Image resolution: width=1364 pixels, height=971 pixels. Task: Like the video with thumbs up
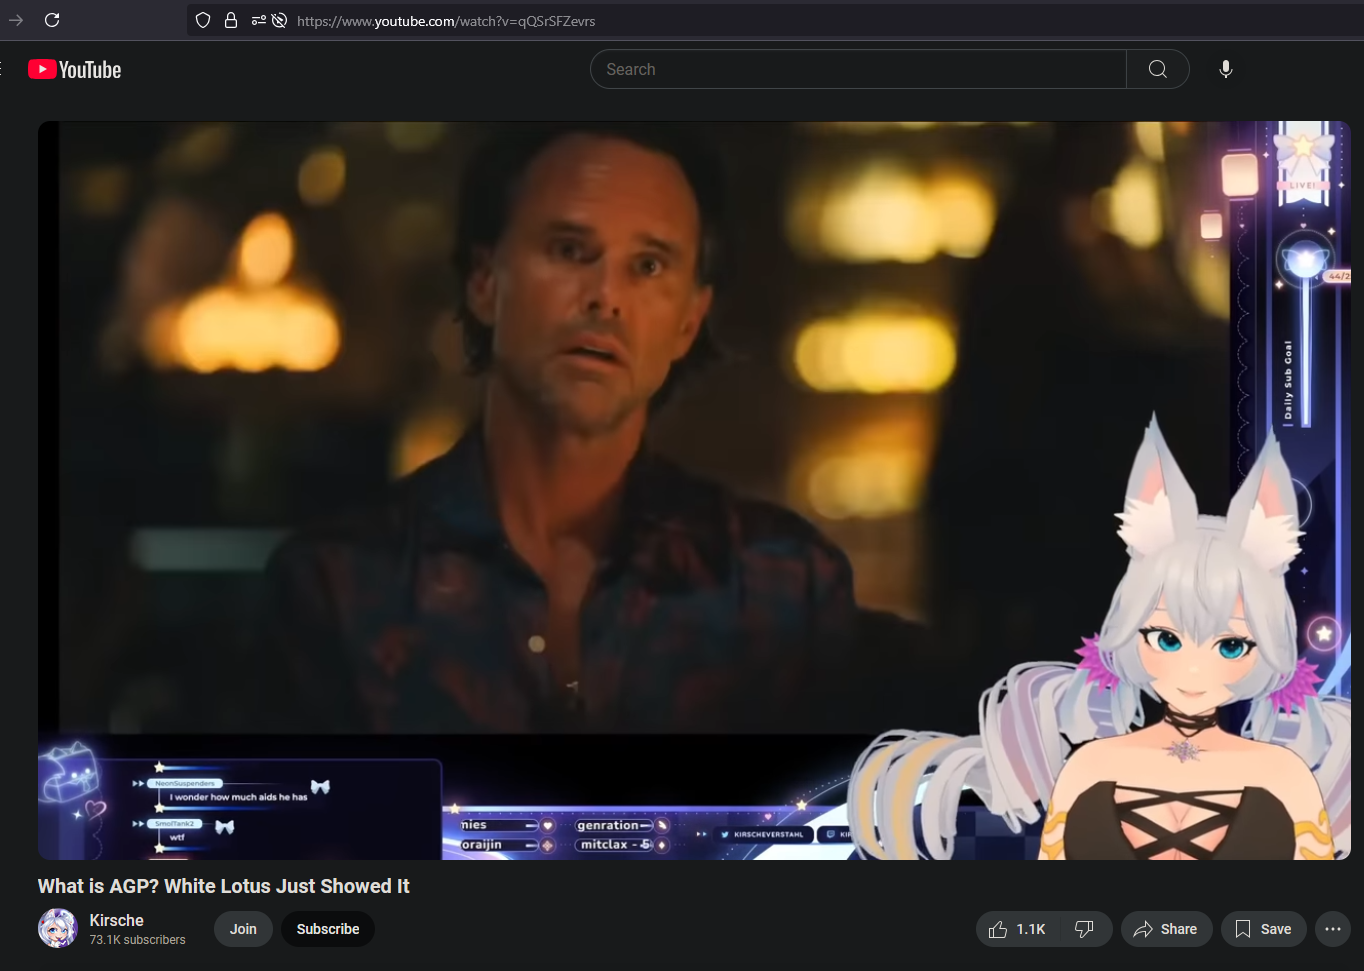[x=1017, y=929]
